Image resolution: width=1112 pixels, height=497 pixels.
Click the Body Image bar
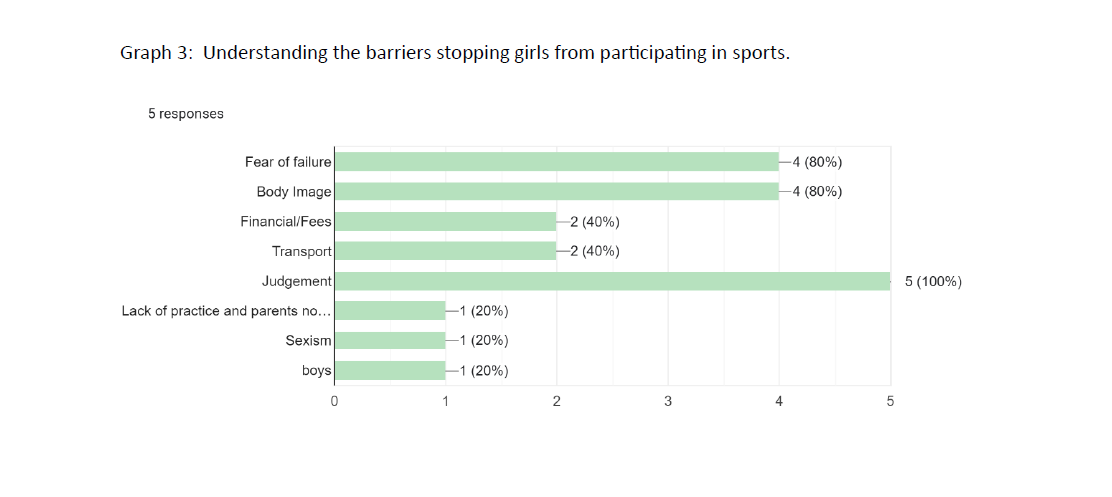(x=556, y=191)
